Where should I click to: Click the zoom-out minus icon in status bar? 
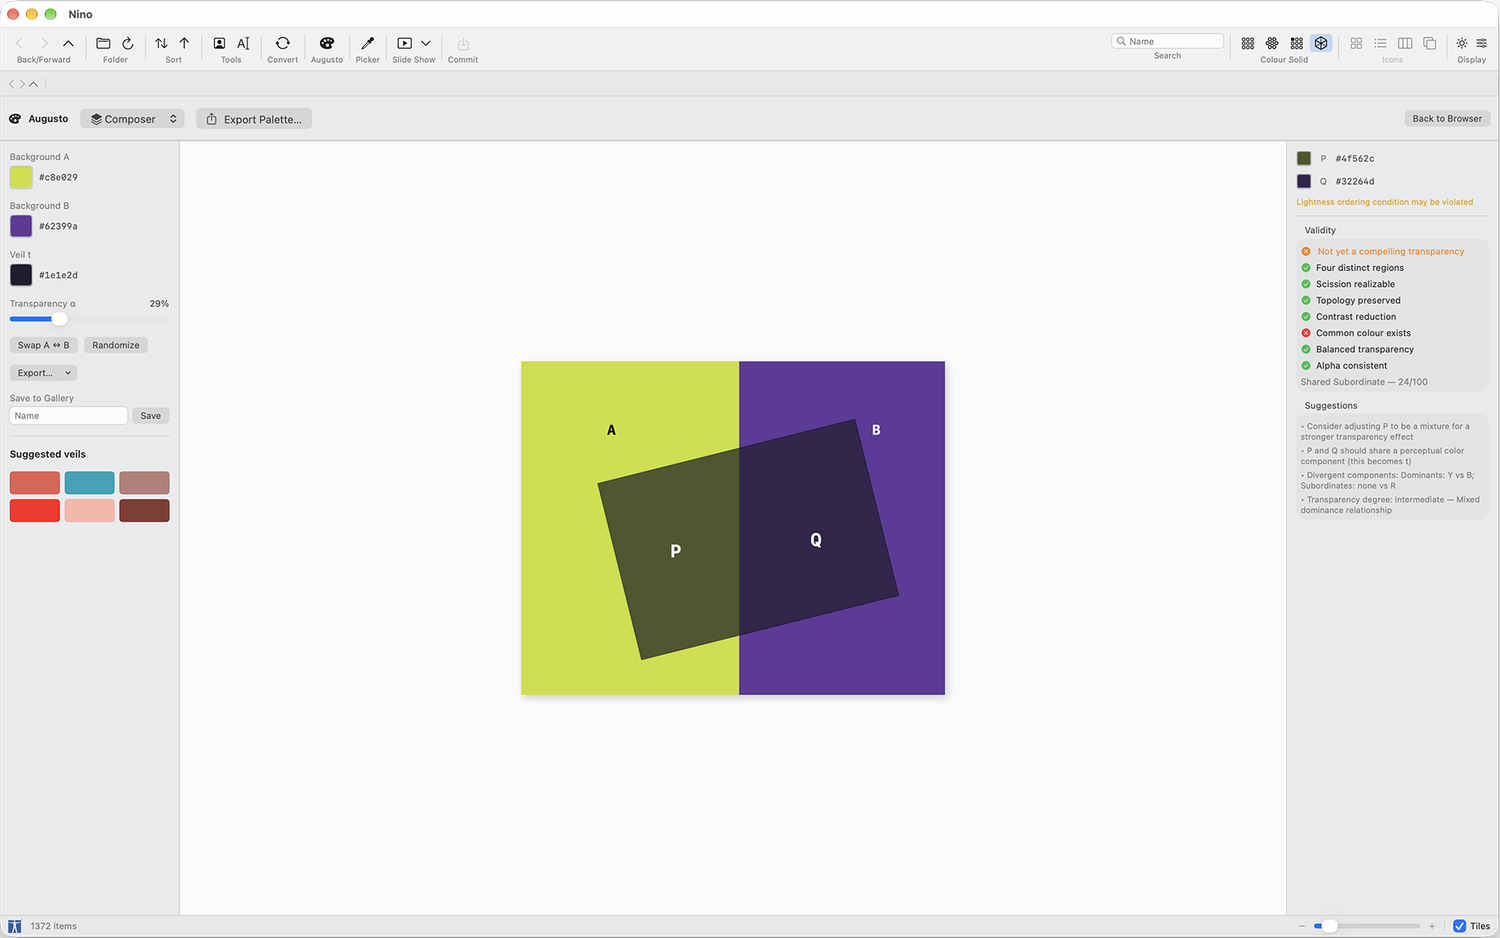click(1302, 926)
